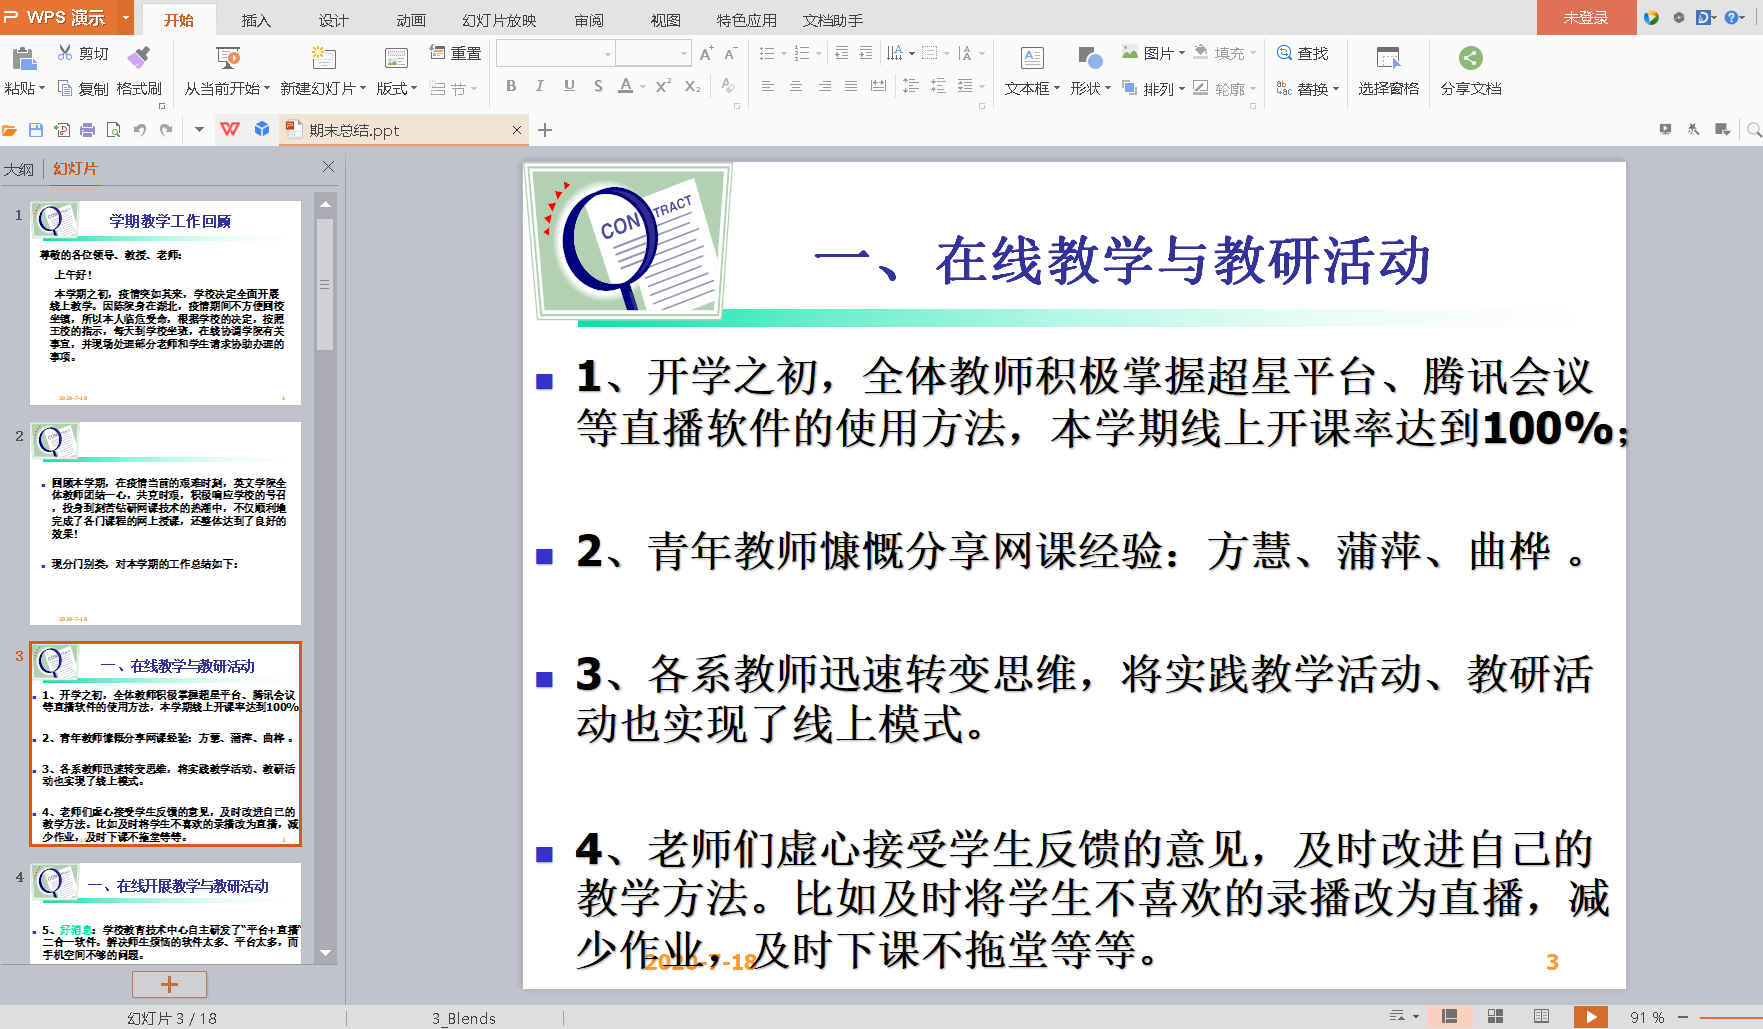Screen dimensions: 1763x1029
Task: Expand the New Slide dropdown
Action: [363, 89]
